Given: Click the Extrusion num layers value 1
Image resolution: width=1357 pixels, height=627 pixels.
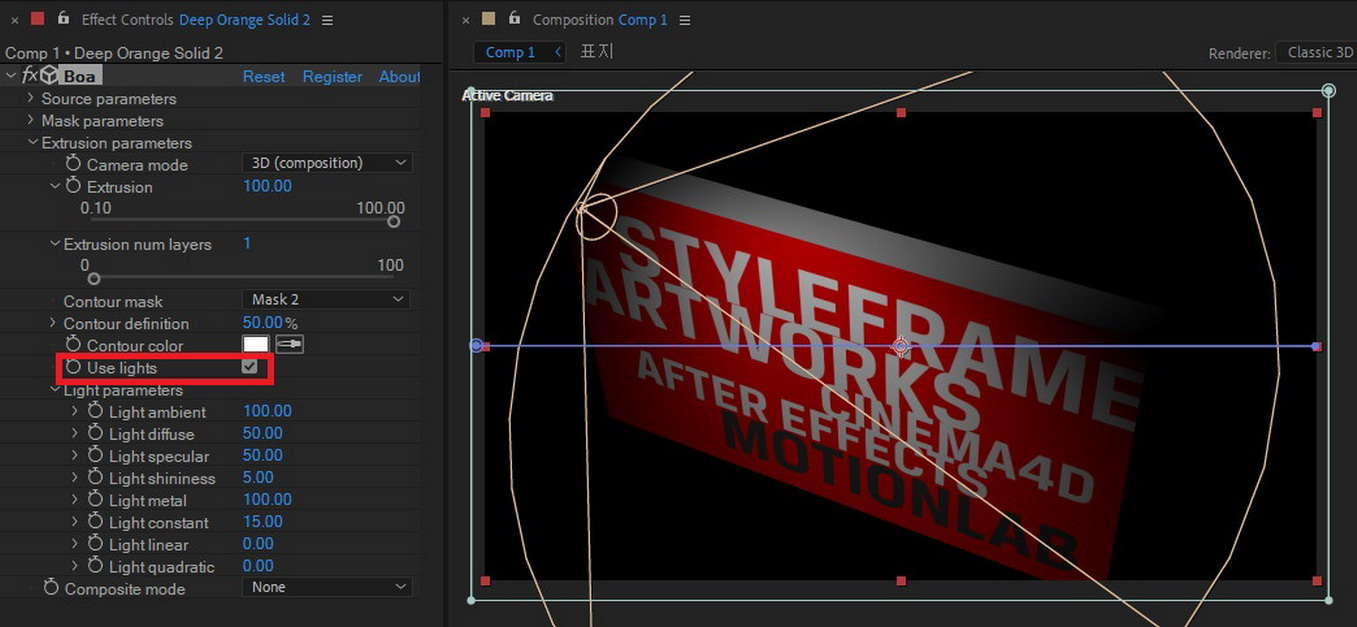Looking at the screenshot, I should (x=247, y=243).
